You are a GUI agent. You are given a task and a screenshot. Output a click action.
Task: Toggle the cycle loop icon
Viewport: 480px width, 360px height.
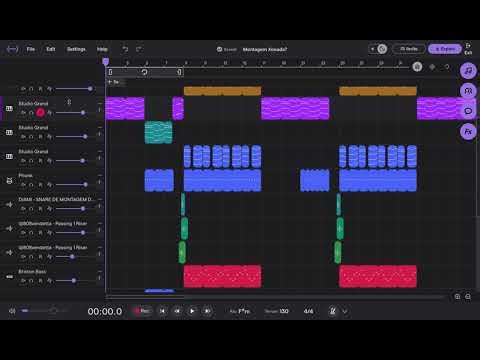tap(144, 72)
